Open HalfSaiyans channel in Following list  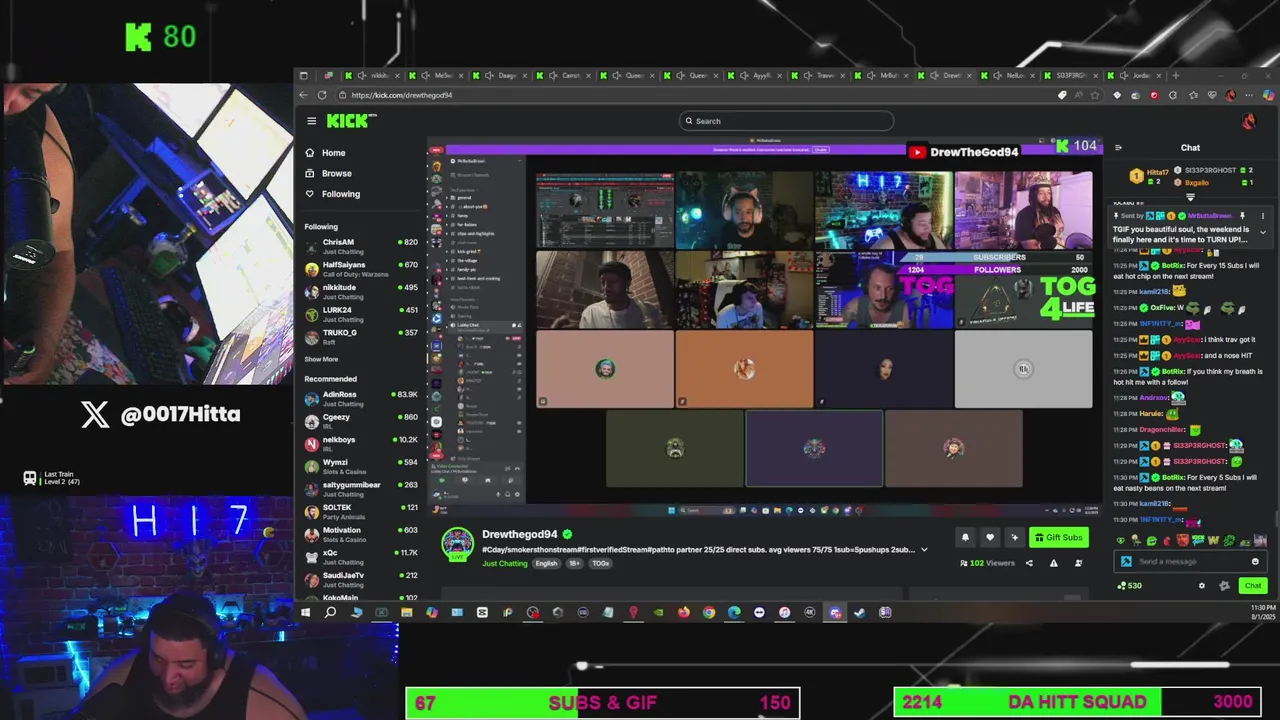coord(360,269)
